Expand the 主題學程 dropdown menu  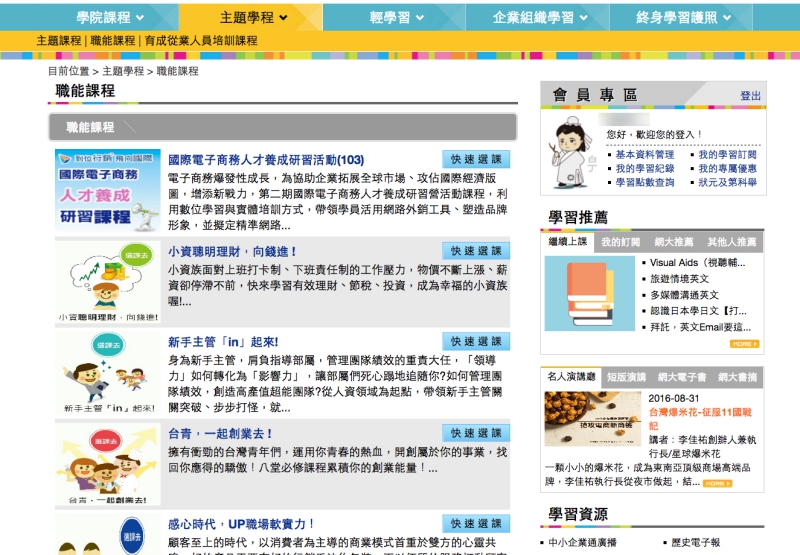click(254, 18)
